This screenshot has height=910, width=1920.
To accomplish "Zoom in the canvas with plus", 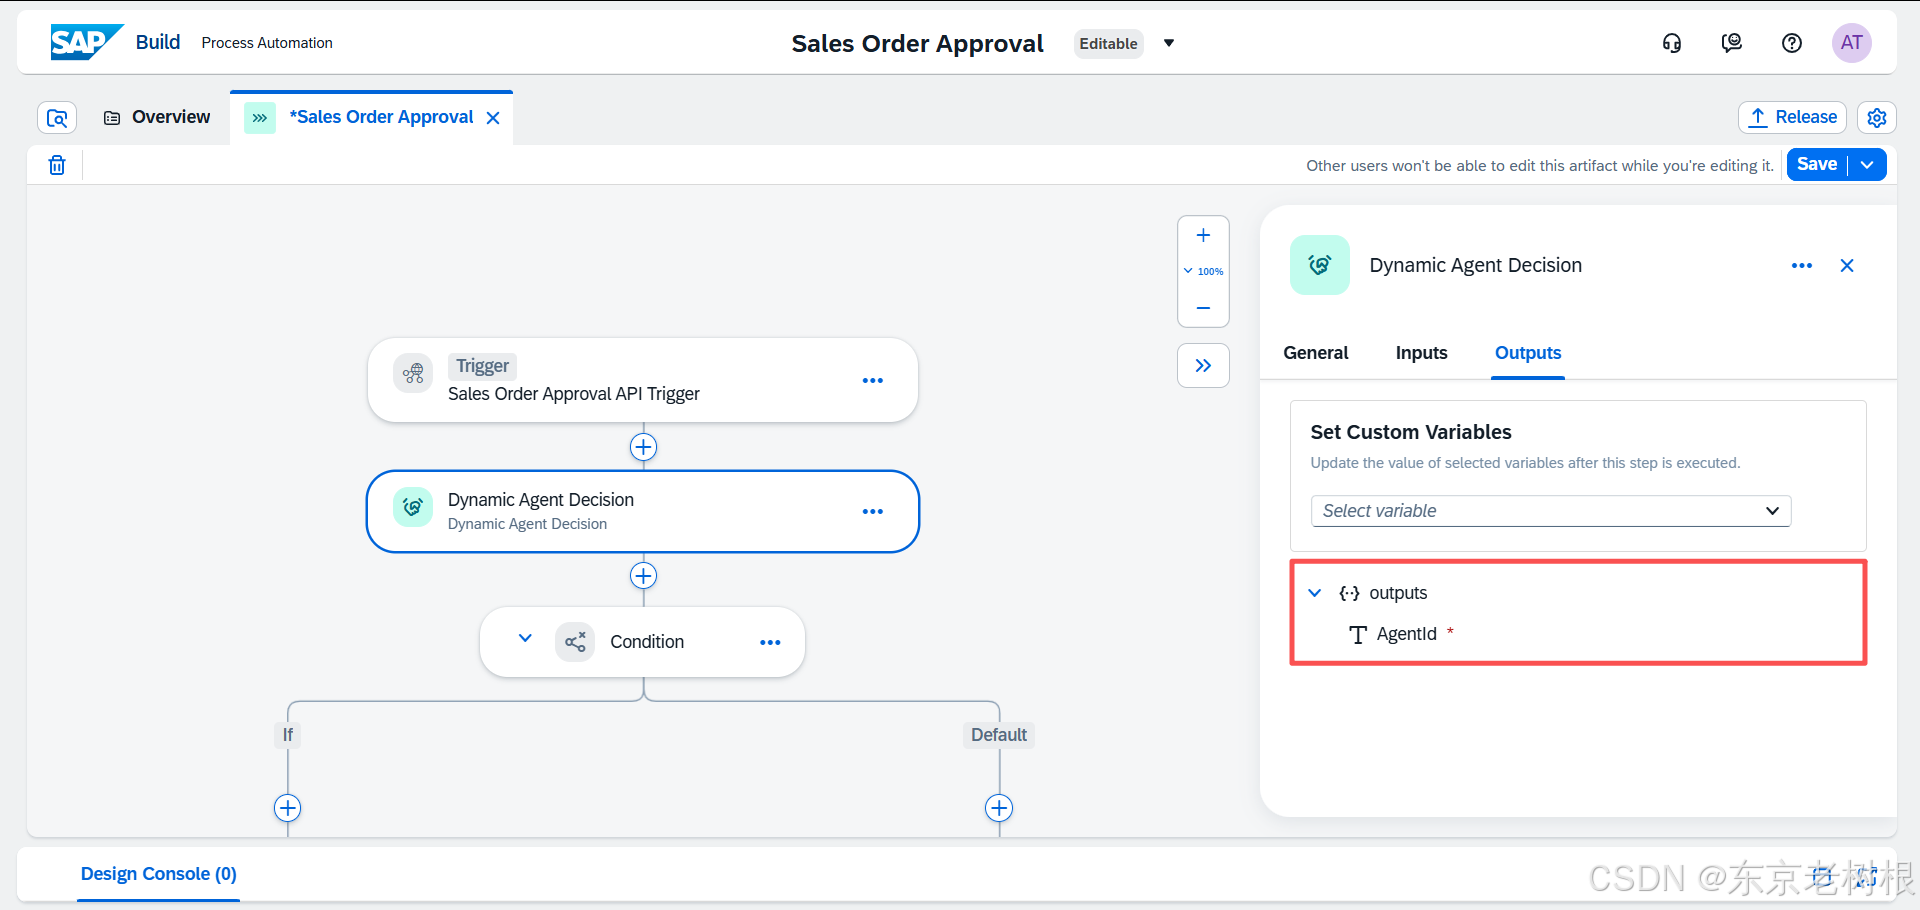I will coord(1203,236).
